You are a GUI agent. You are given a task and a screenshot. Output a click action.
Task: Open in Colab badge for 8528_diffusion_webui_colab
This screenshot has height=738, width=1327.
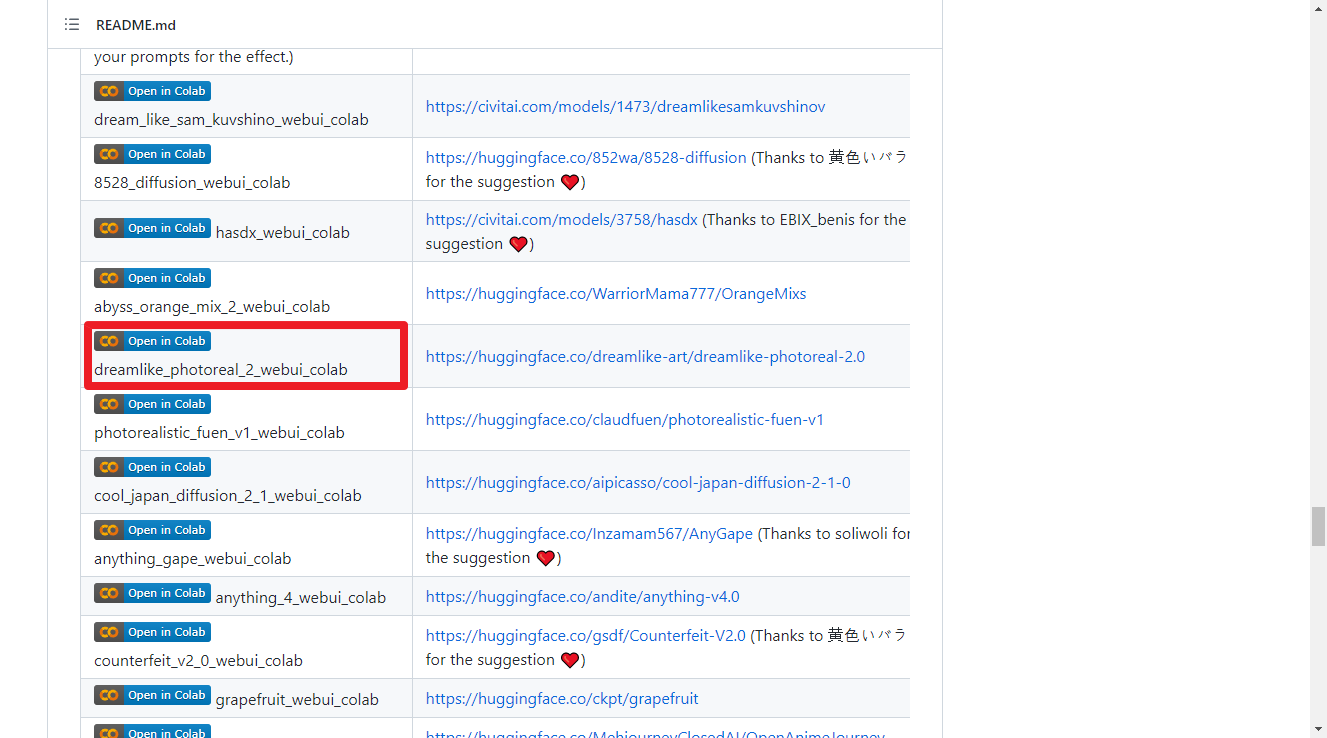152,154
